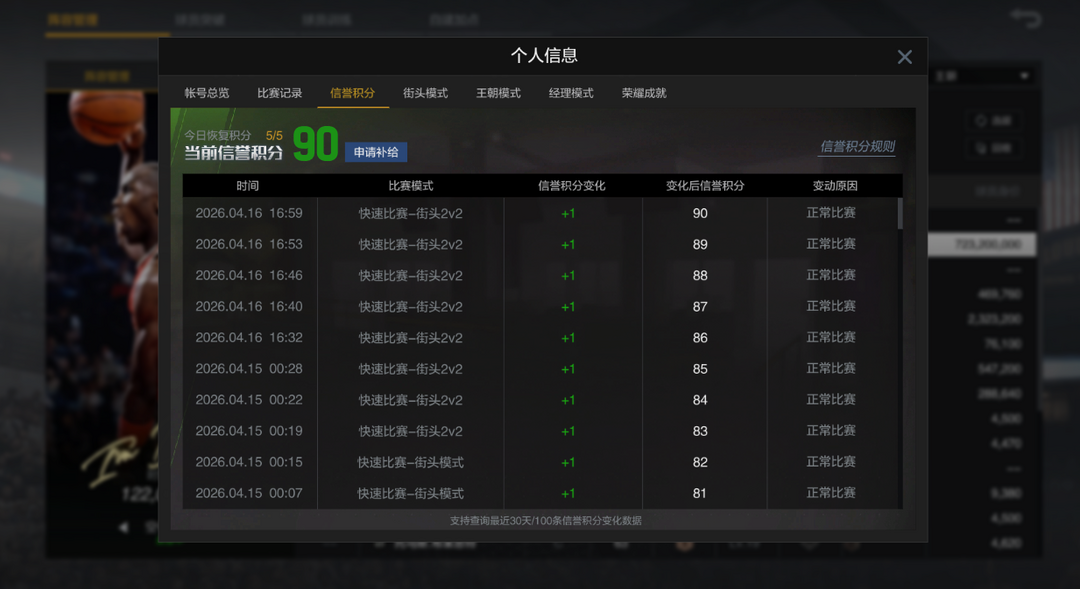This screenshot has height=589, width=1080.
Task: Click 正常比赛 in the 16:59 row
Action: 831,213
